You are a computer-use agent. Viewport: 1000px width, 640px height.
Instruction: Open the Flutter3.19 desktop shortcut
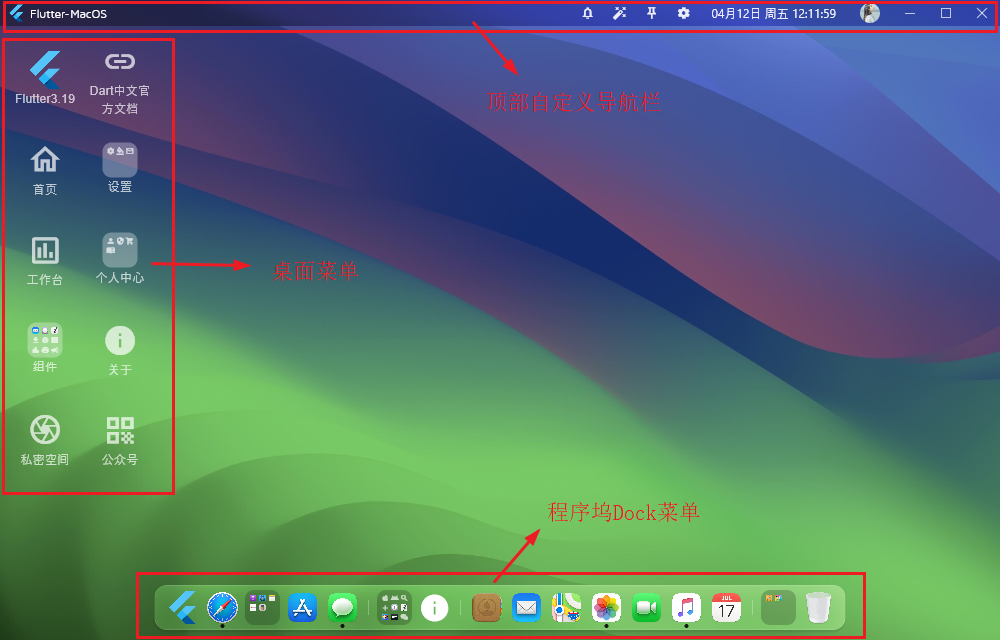pyautogui.click(x=45, y=77)
